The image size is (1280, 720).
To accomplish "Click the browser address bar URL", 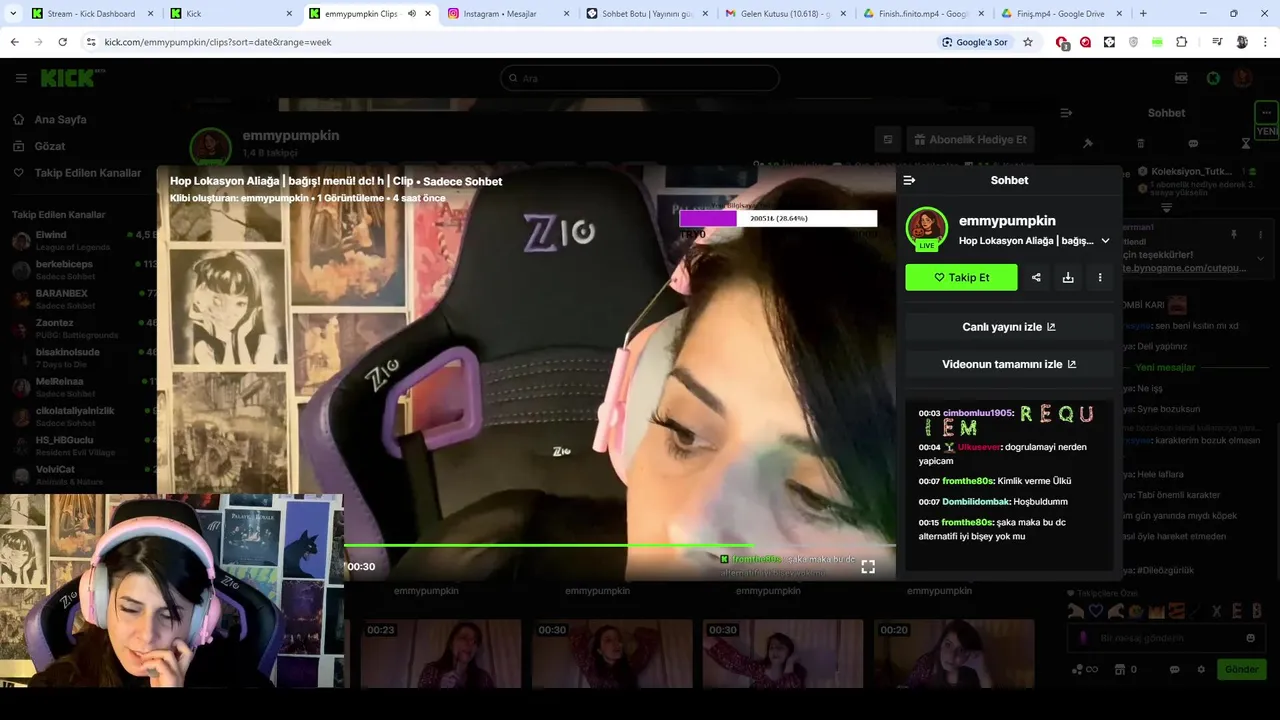I will point(217,42).
